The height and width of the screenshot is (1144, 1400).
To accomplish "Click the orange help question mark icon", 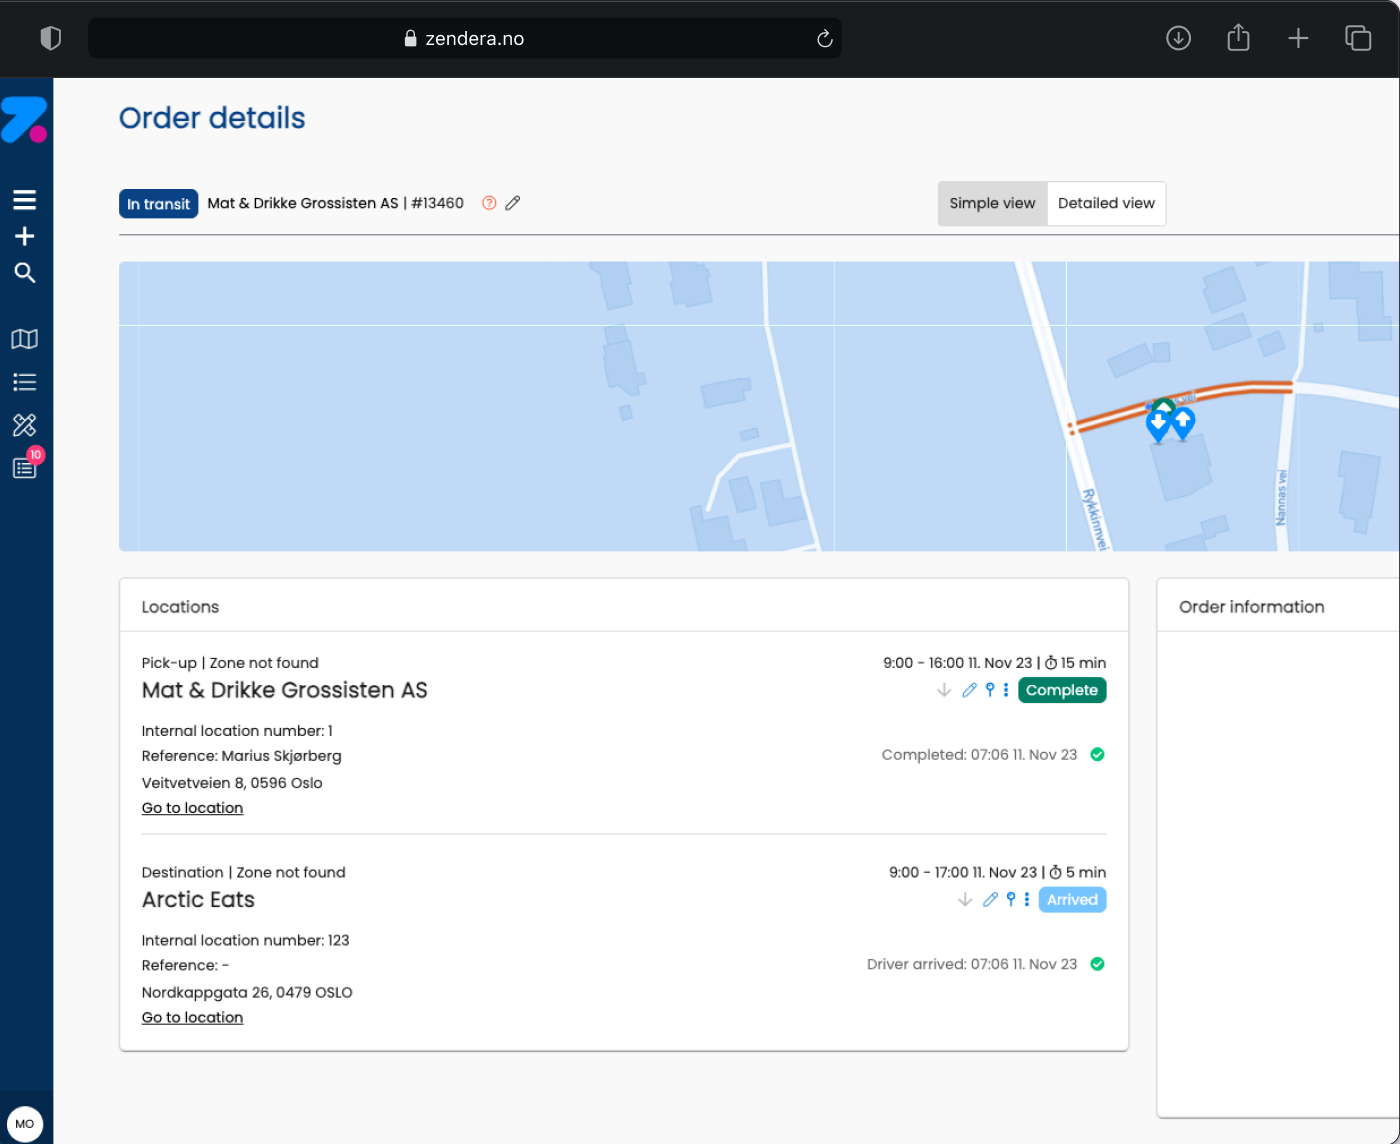I will pos(489,203).
